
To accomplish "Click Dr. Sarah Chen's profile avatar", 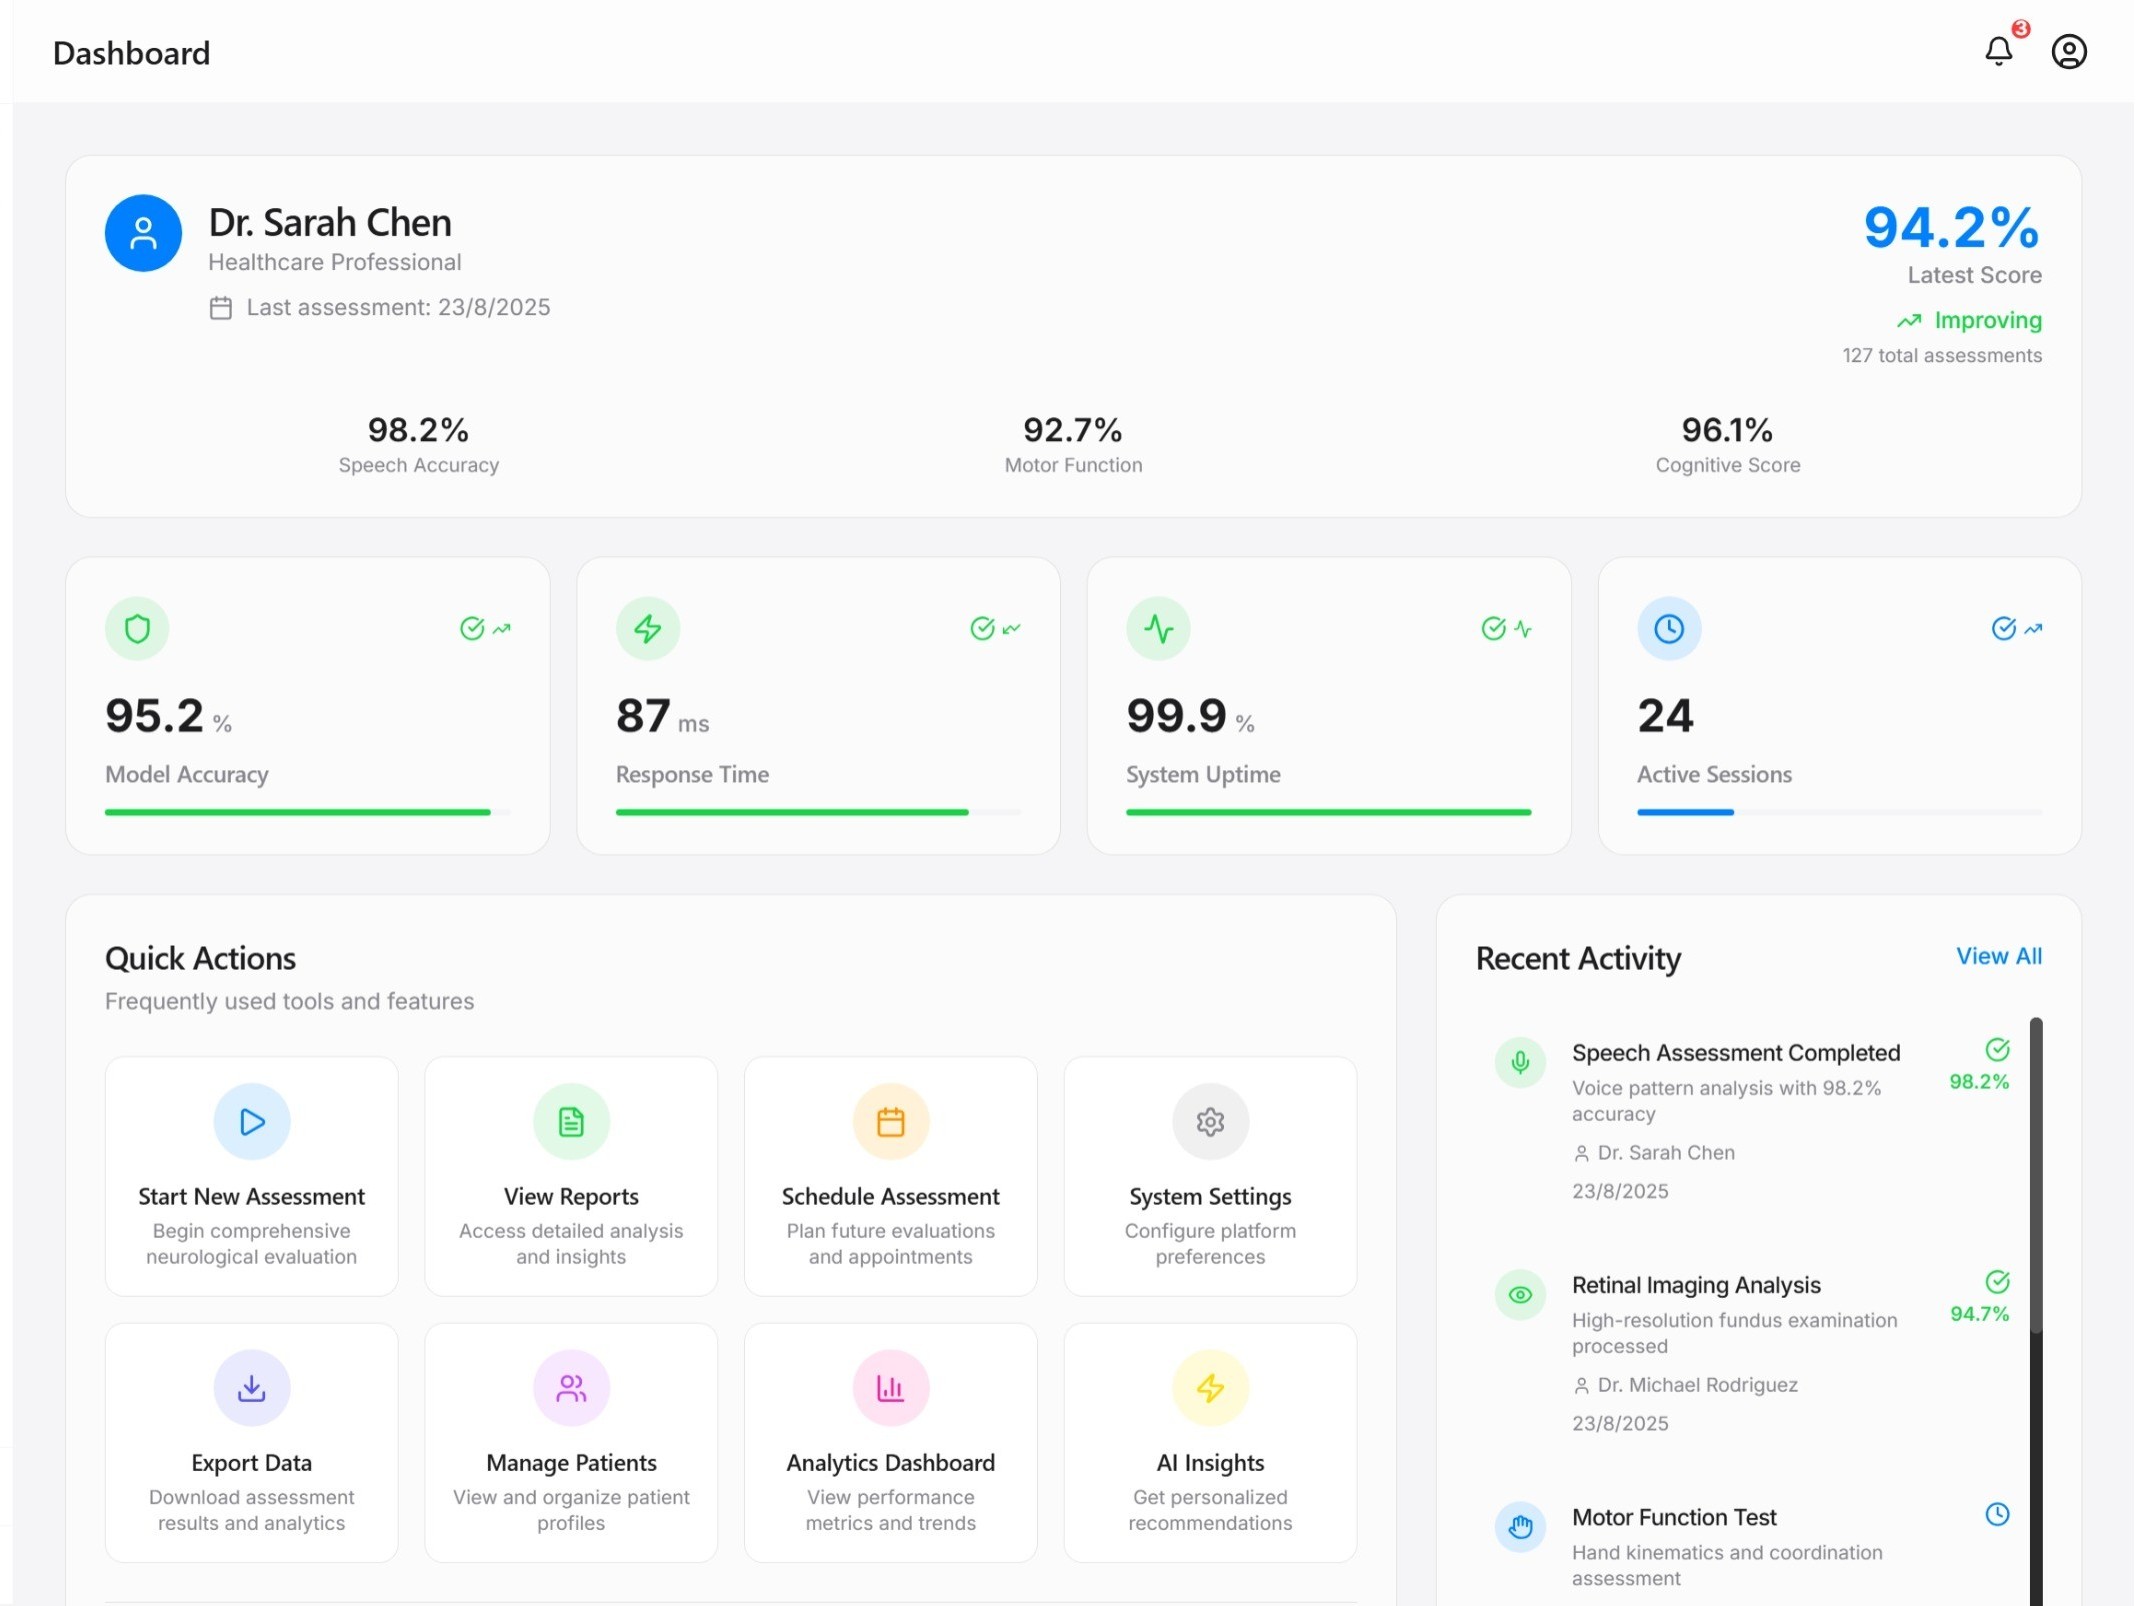I will (x=143, y=233).
